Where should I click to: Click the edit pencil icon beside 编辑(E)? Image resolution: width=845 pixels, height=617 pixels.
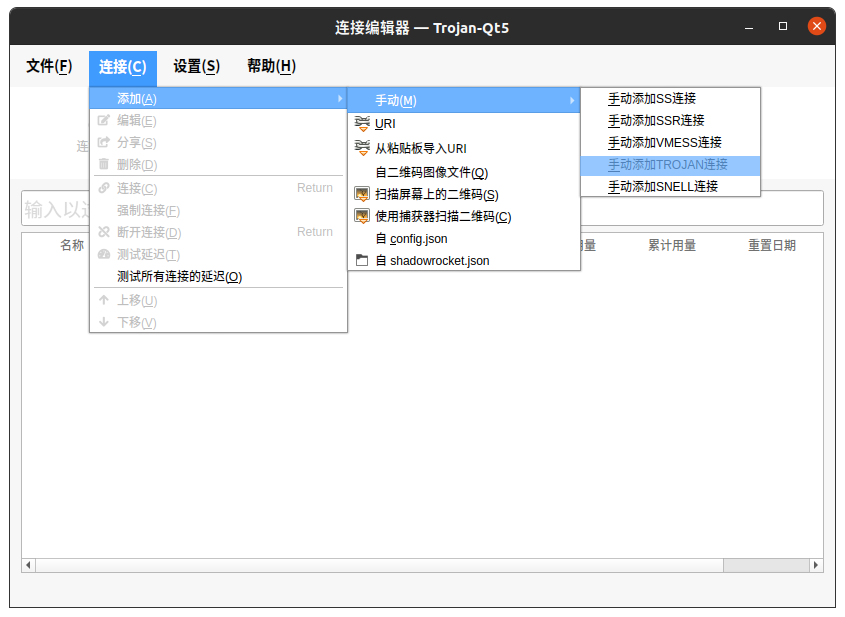[x=103, y=120]
